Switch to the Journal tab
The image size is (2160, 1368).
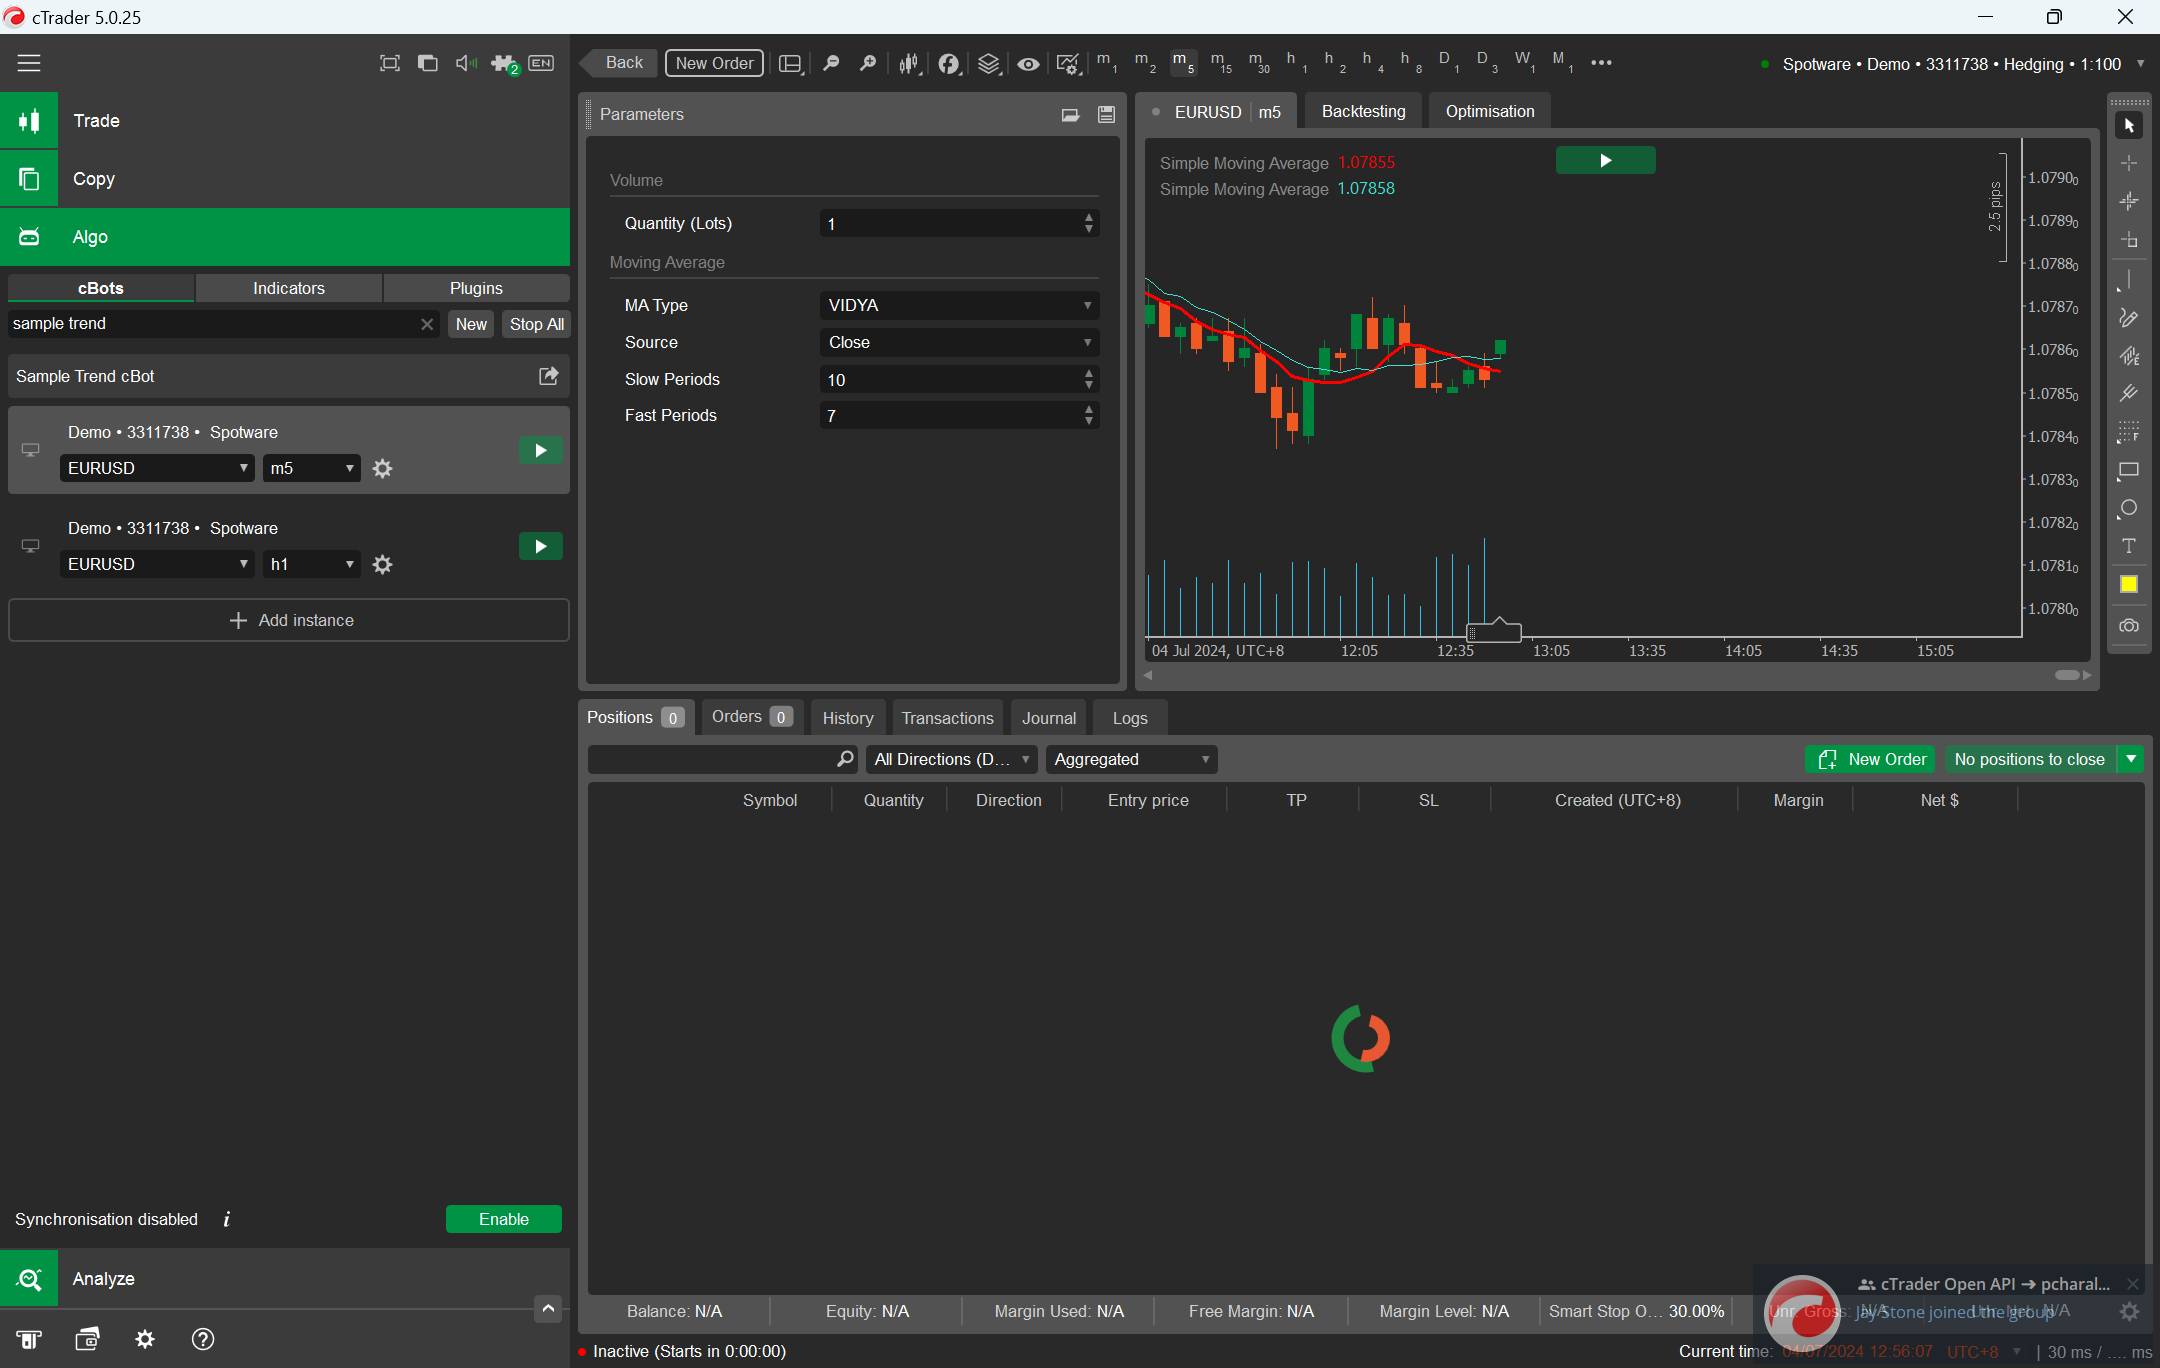pos(1049,718)
